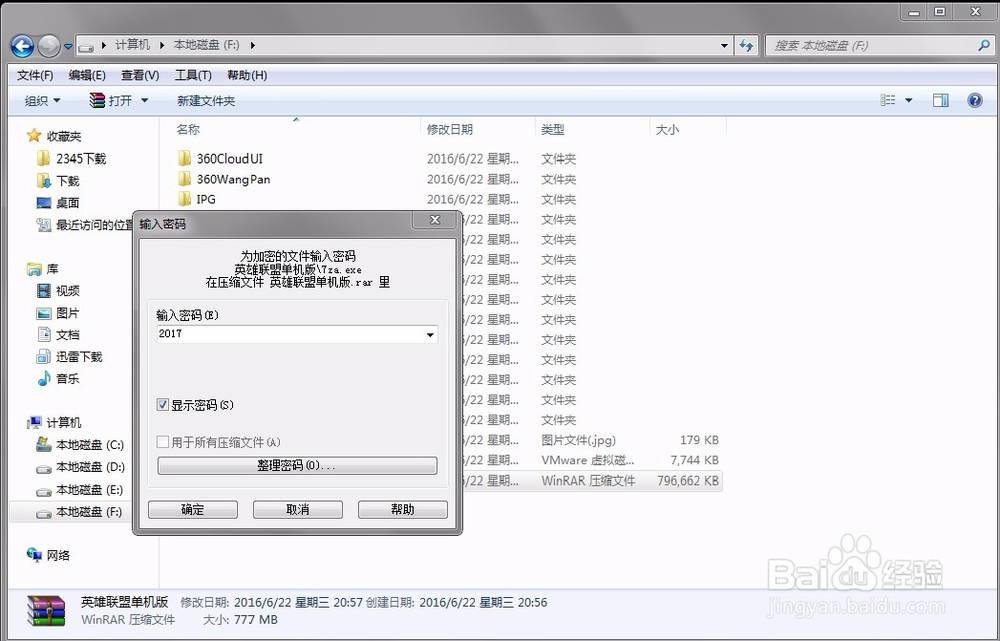Open the 迅雷下载 library
Viewport: 1000px width, 641px height.
[x=70, y=357]
